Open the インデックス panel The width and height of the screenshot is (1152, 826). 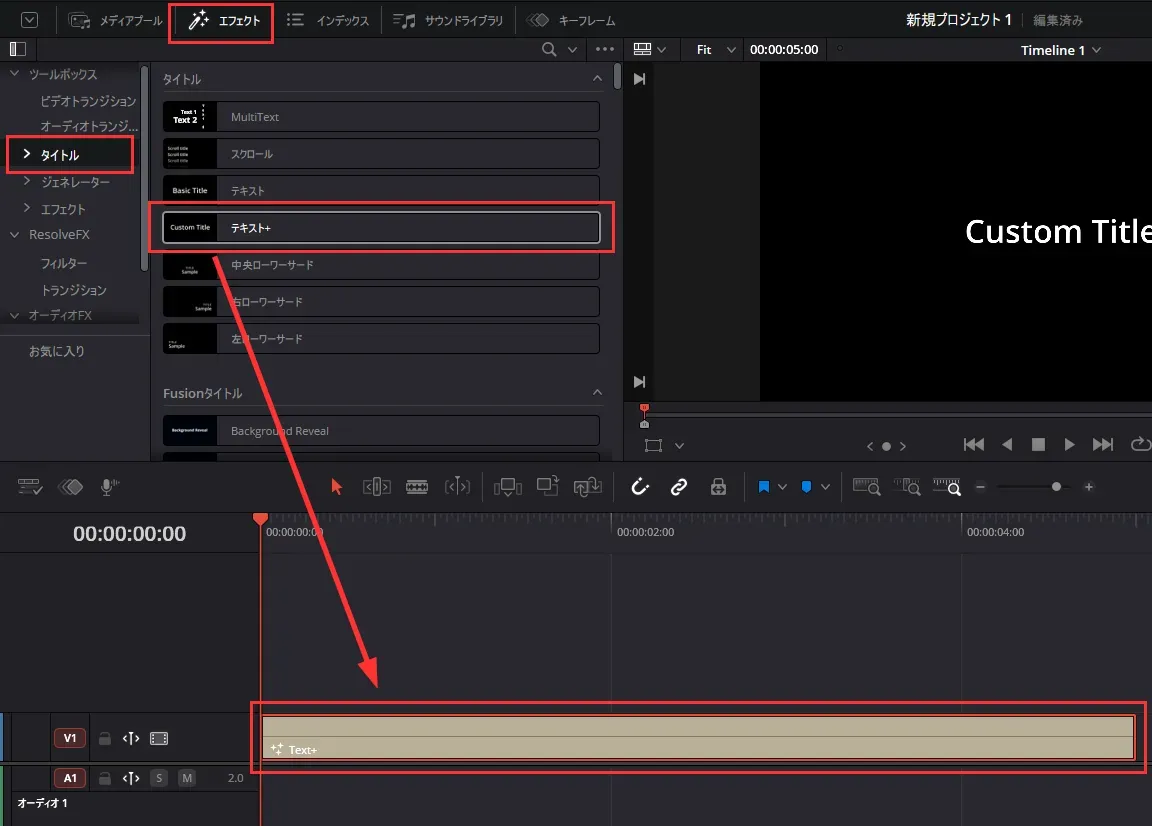328,21
